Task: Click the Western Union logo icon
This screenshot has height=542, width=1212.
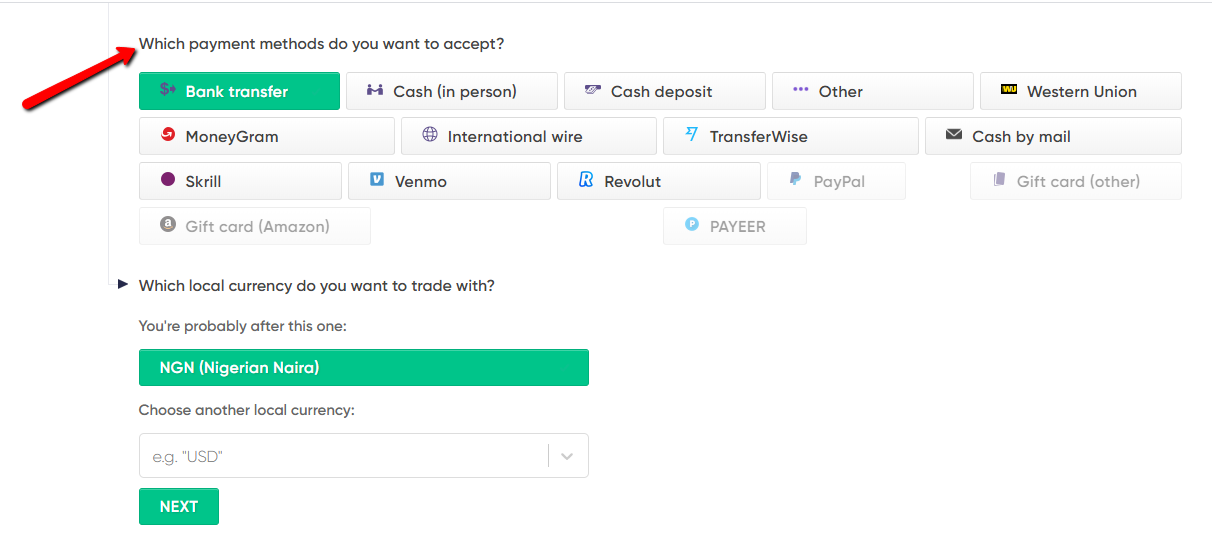Action: click(1009, 90)
